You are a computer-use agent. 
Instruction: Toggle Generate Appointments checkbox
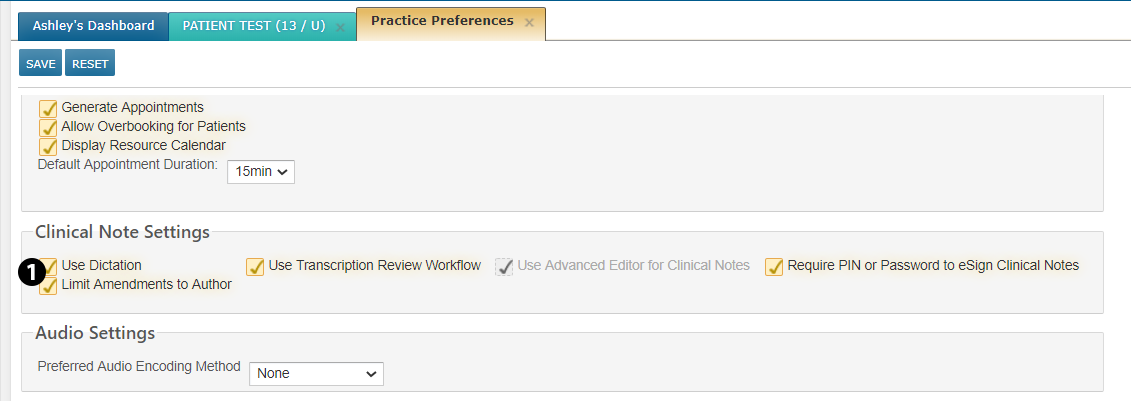tap(47, 108)
